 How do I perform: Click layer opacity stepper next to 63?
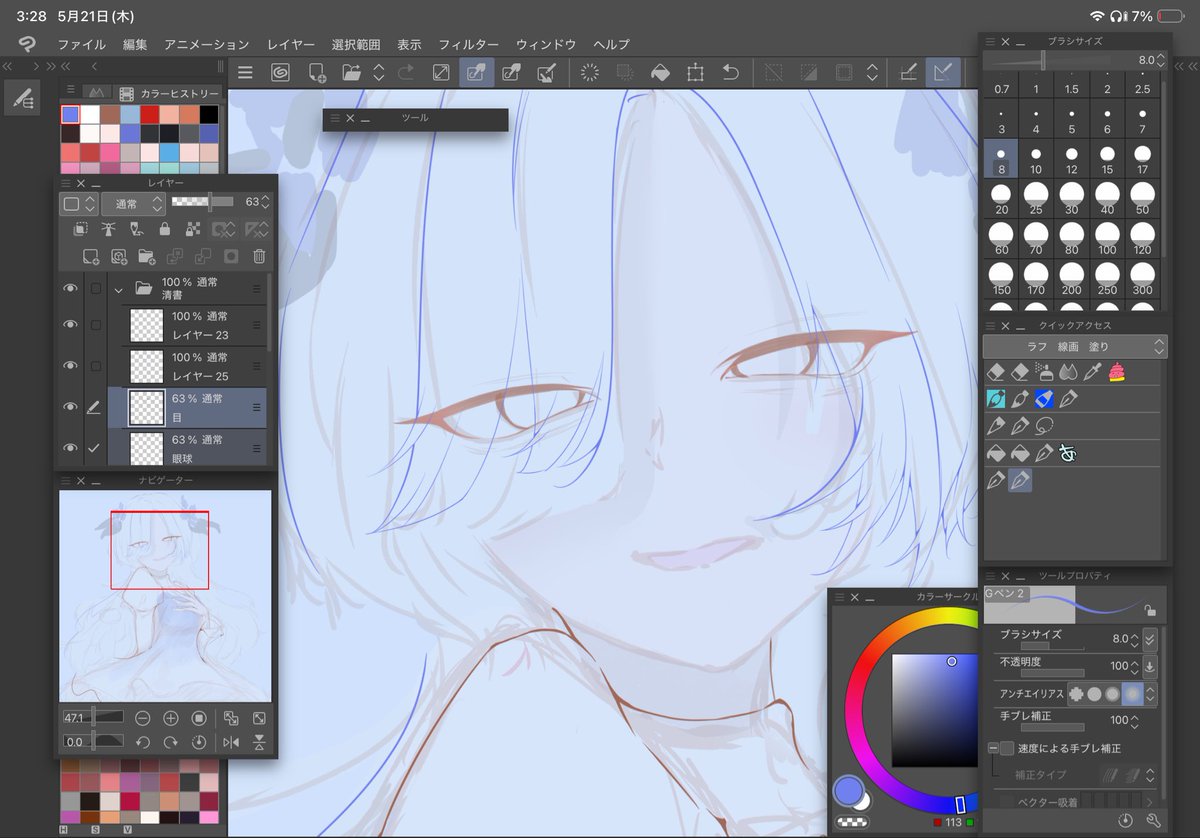(x=267, y=203)
